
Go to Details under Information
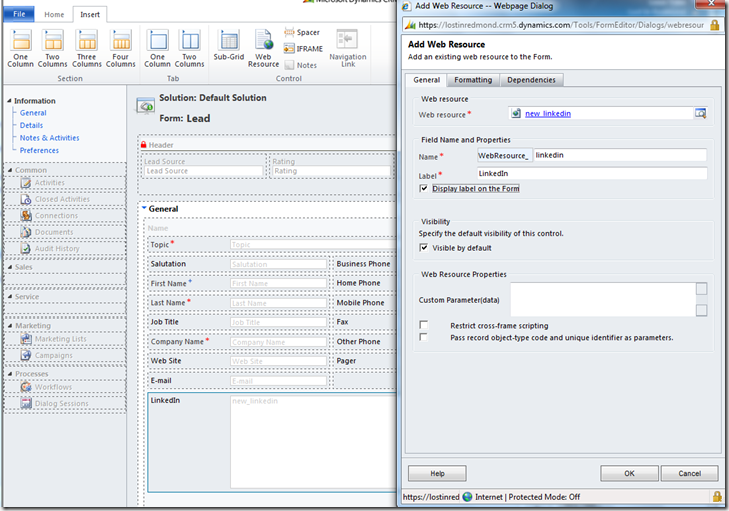[x=31, y=126]
